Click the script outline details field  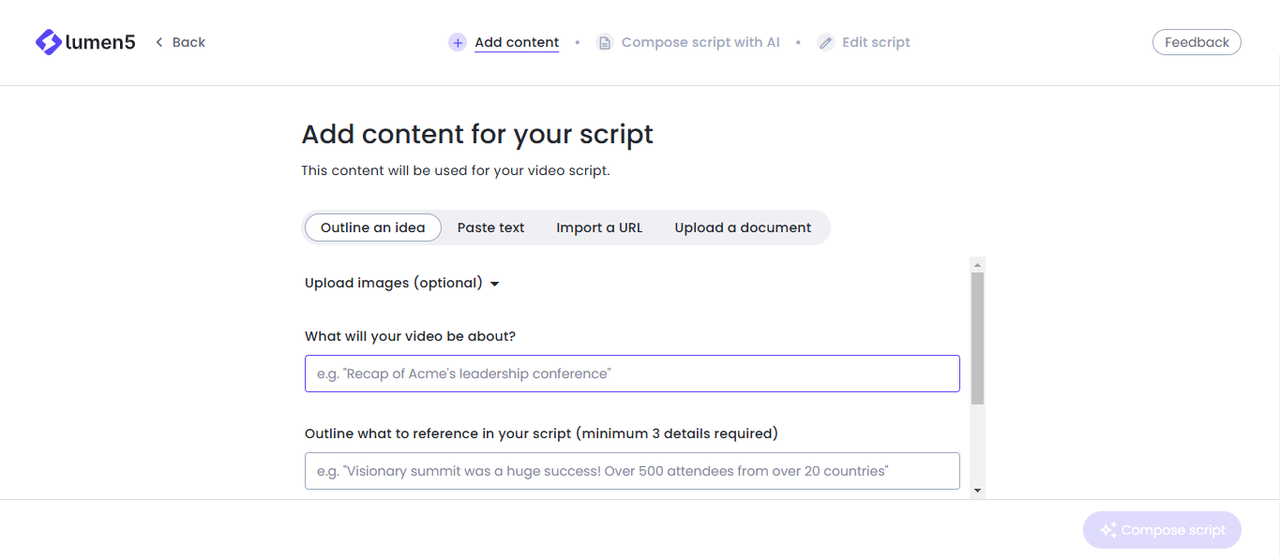[632, 471]
